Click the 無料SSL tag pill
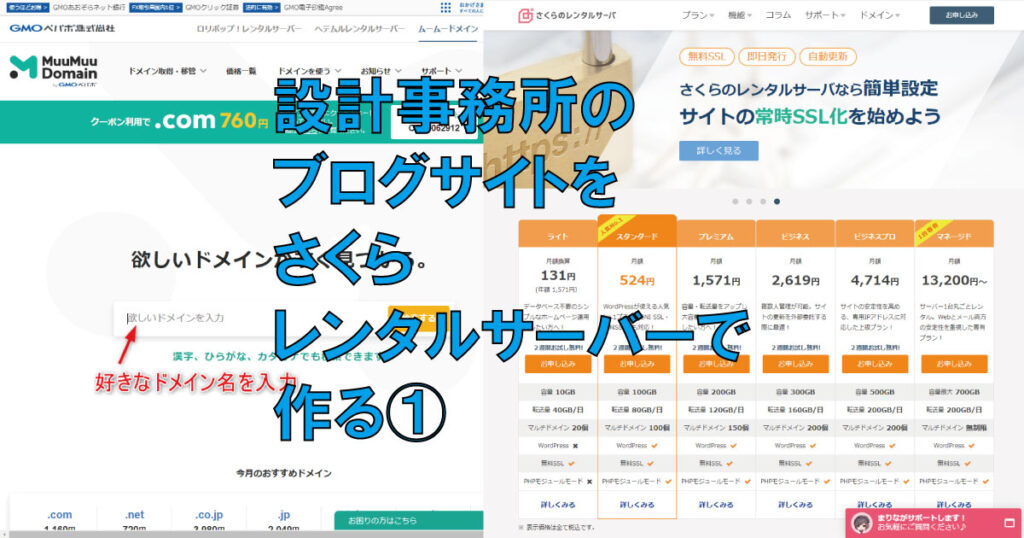This screenshot has width=1024, height=538. point(707,57)
